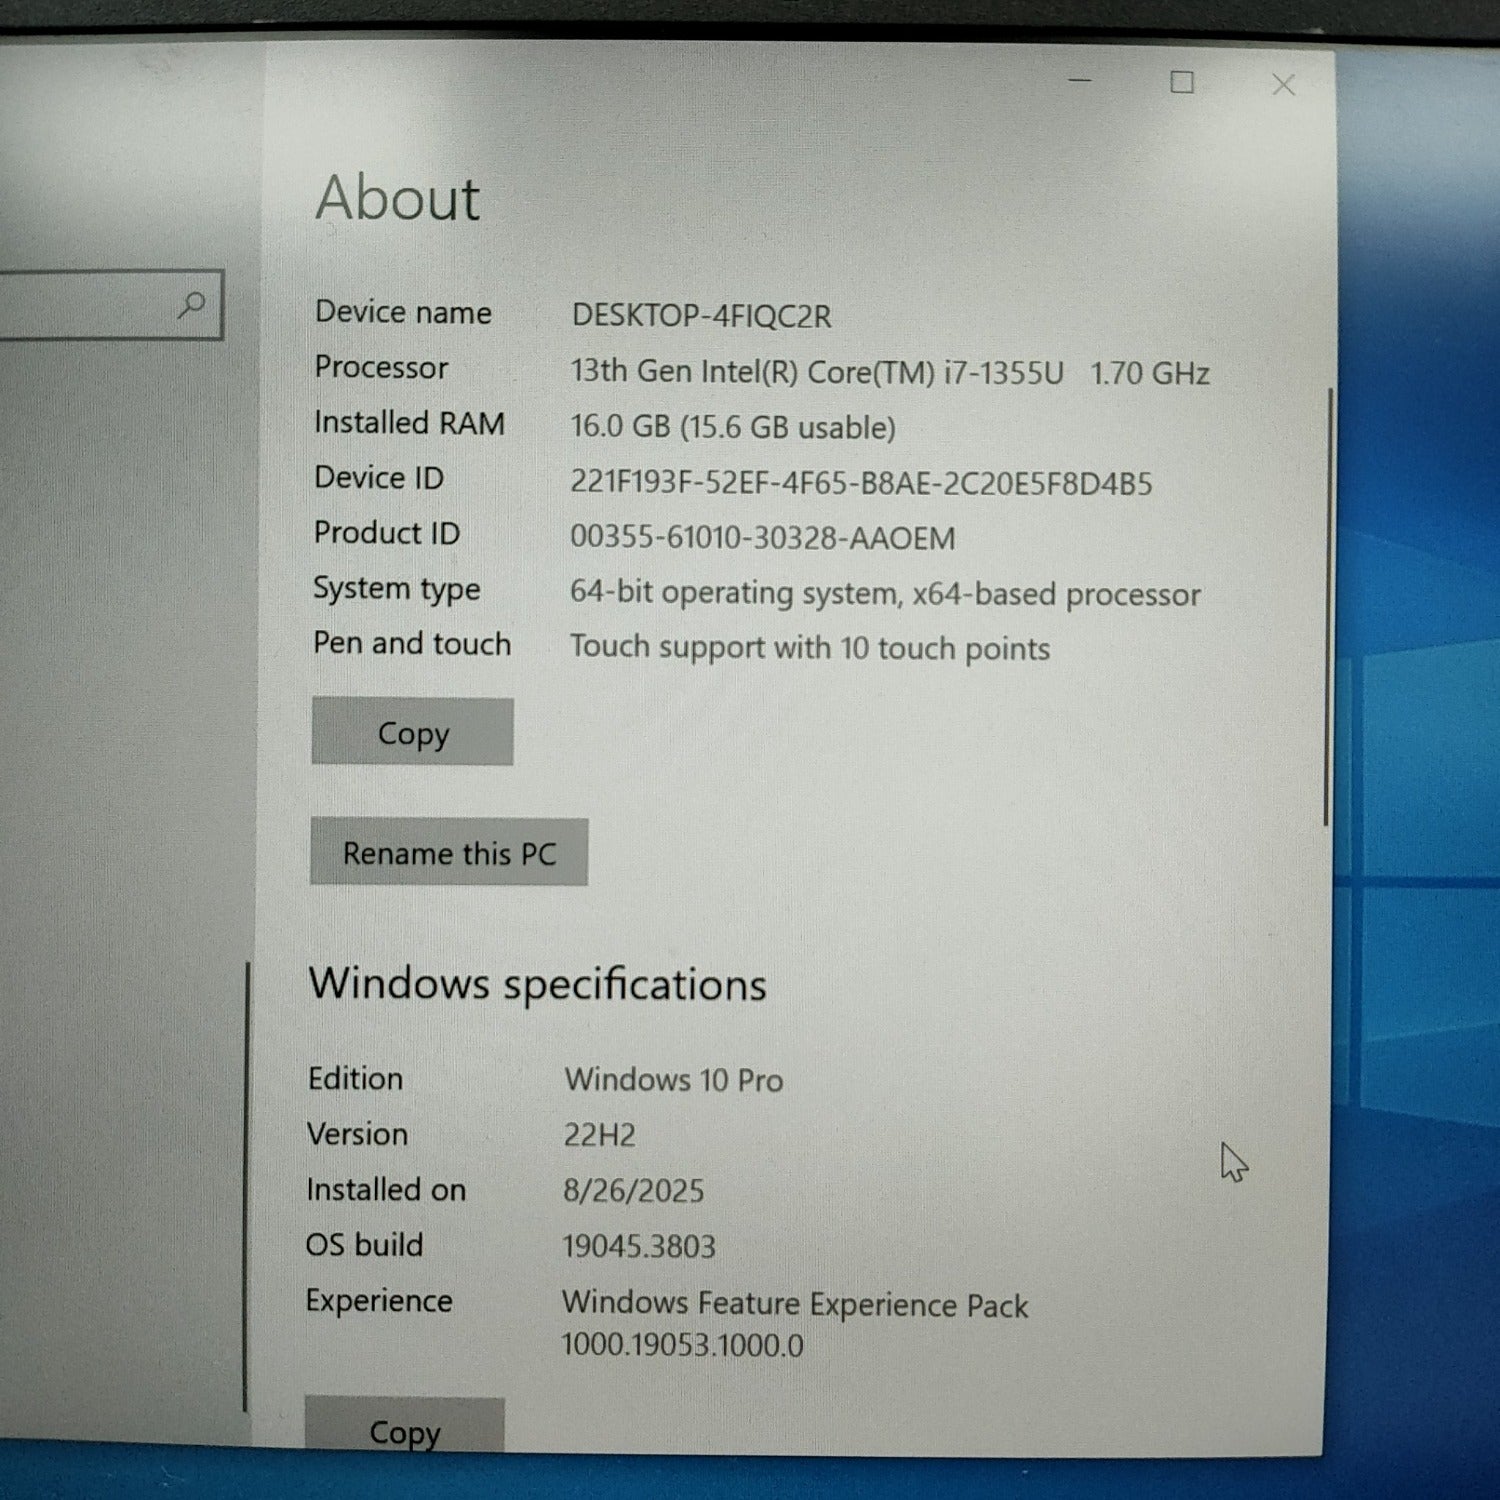Maximize the Settings window
The height and width of the screenshot is (1500, 1500).
tap(1182, 82)
